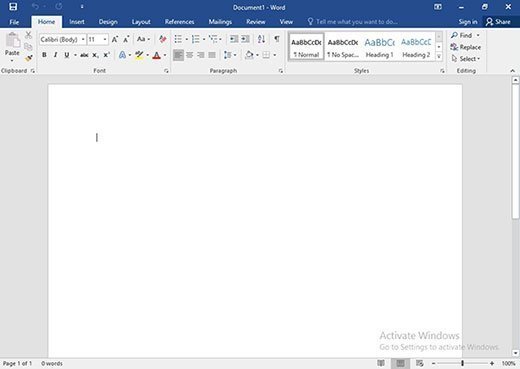Screen dimensions: 520x369
Task: Apply the Heading 1 style
Action: coord(380,47)
